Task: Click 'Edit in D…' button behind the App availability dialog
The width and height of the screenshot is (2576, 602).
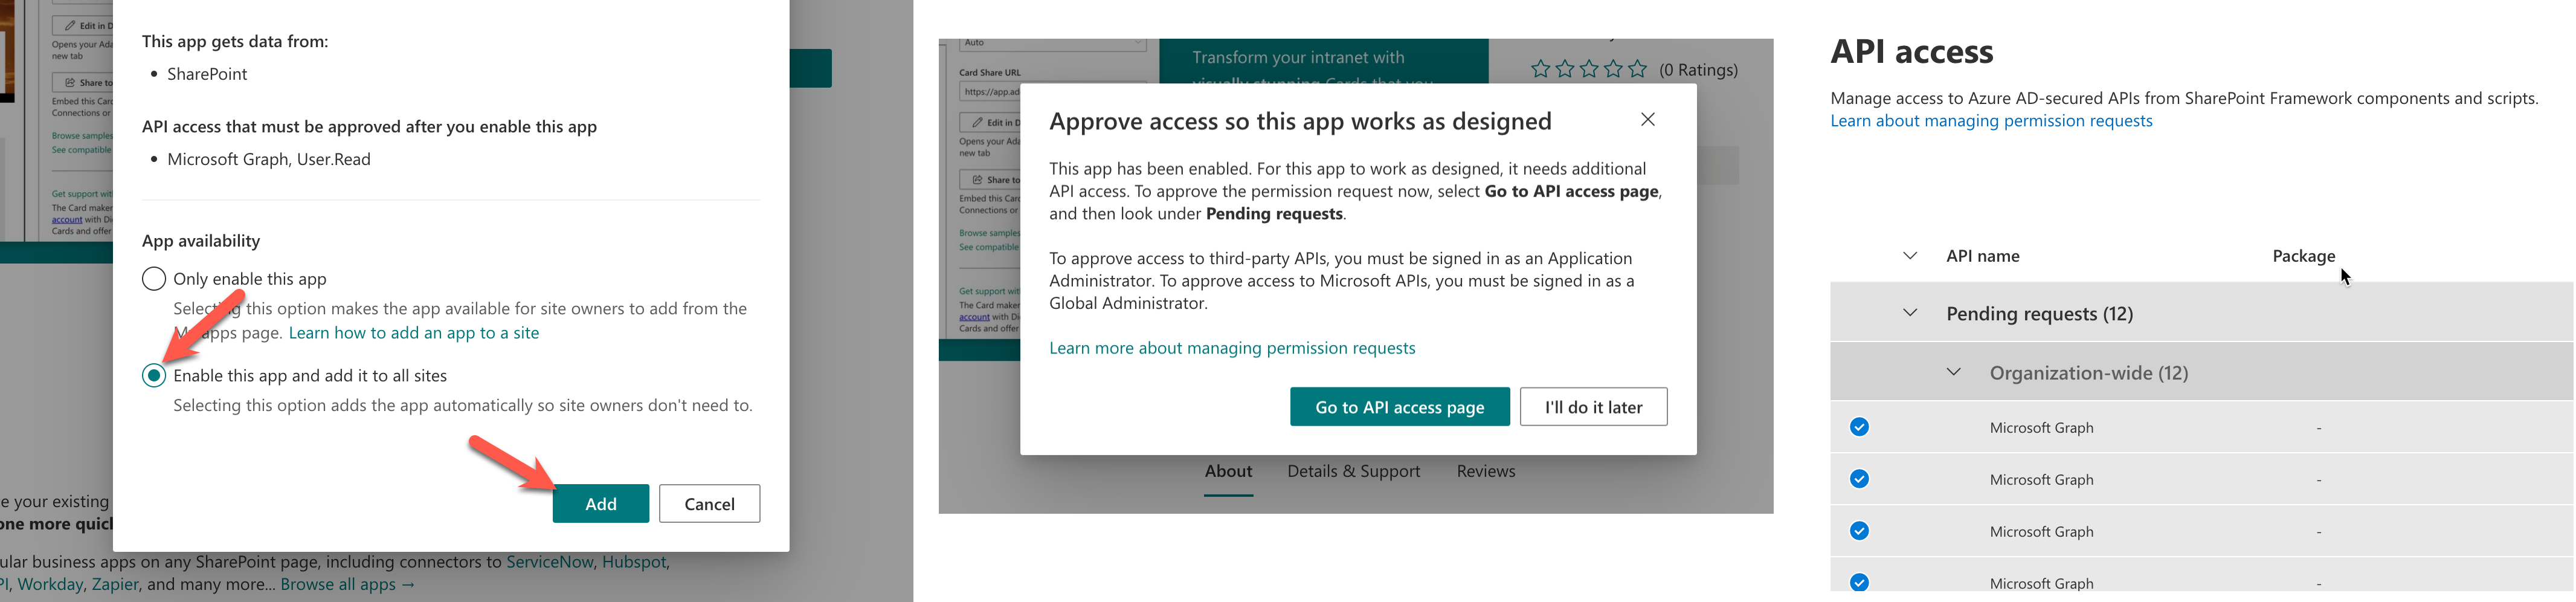Action: 83,26
